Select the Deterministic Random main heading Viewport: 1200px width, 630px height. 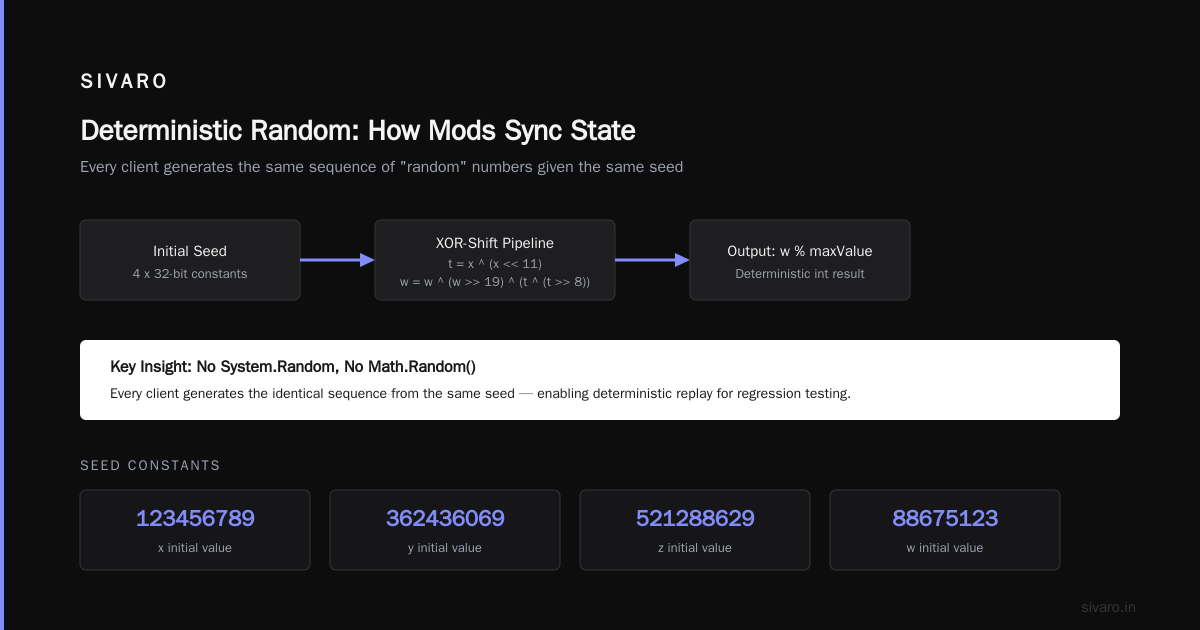(358, 131)
